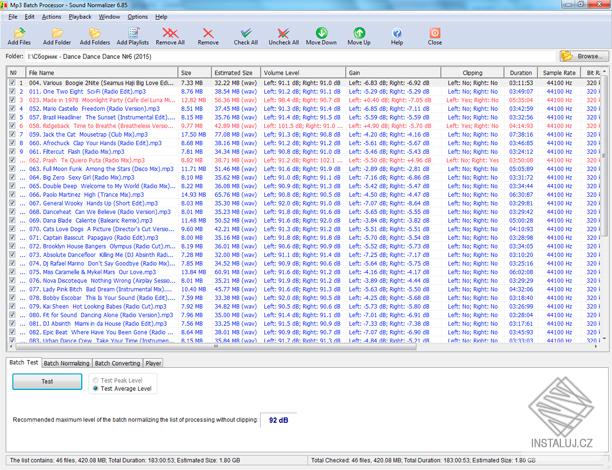Select the Test Average Level radio button
This screenshot has height=470, width=612.
point(97,387)
